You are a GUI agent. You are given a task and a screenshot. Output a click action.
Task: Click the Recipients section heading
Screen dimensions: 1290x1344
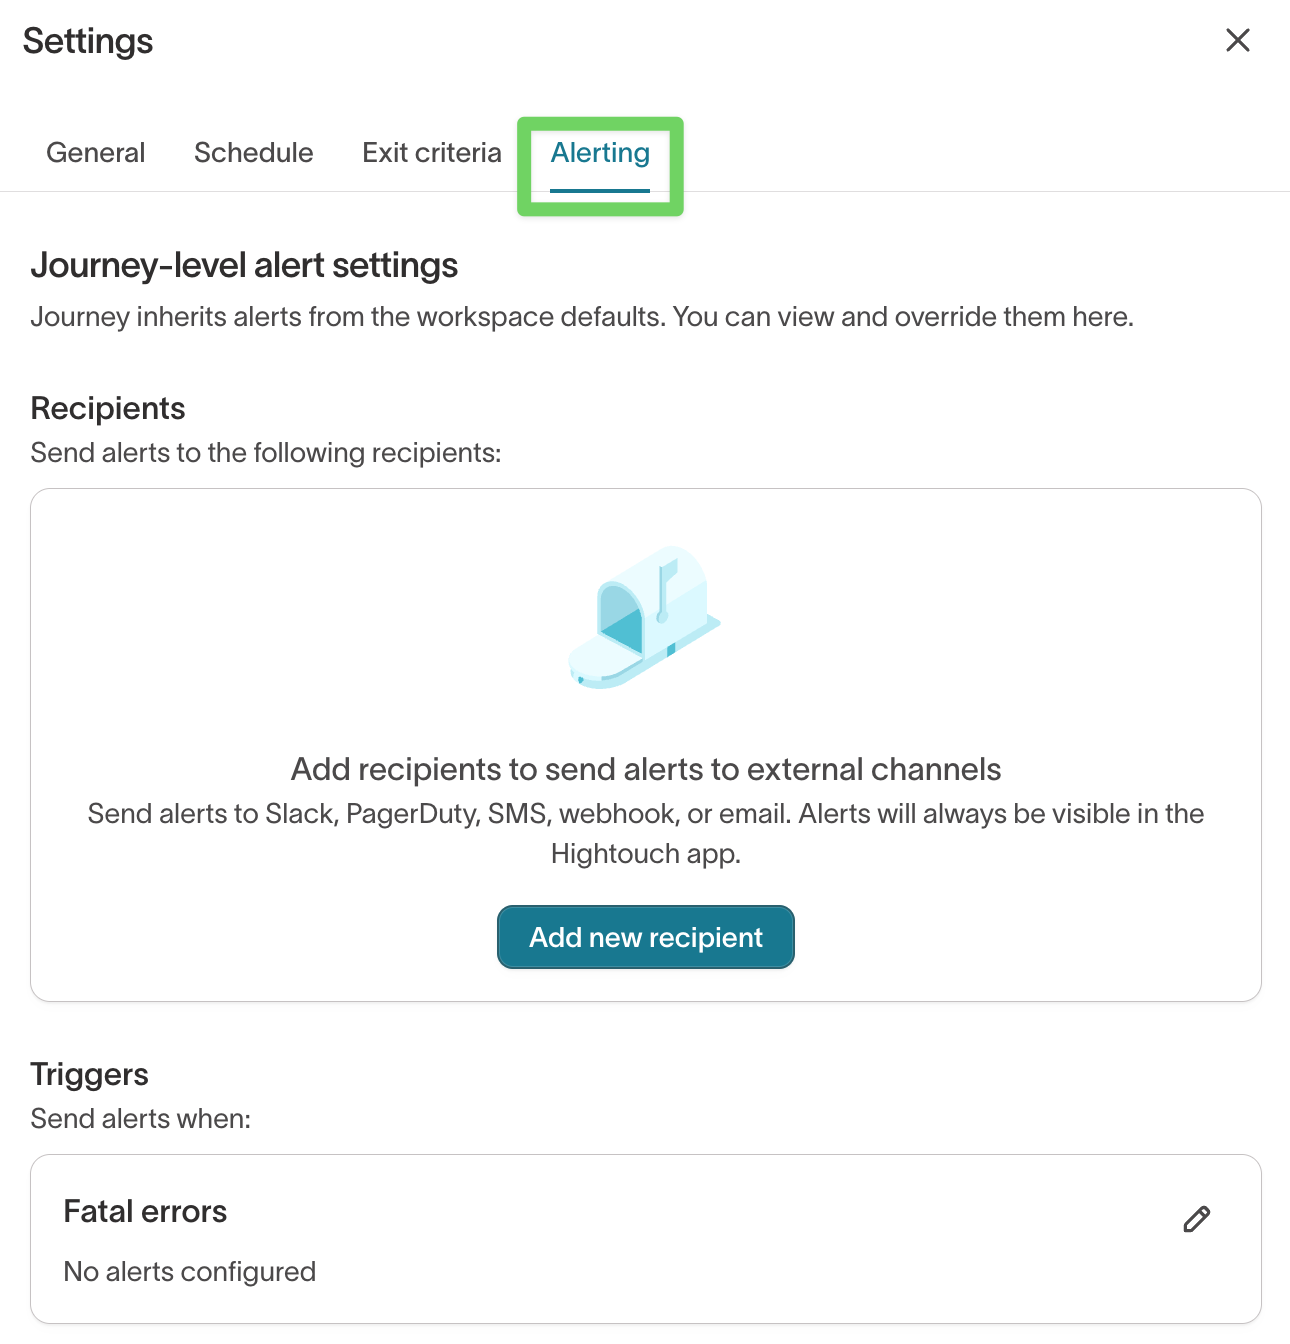108,408
